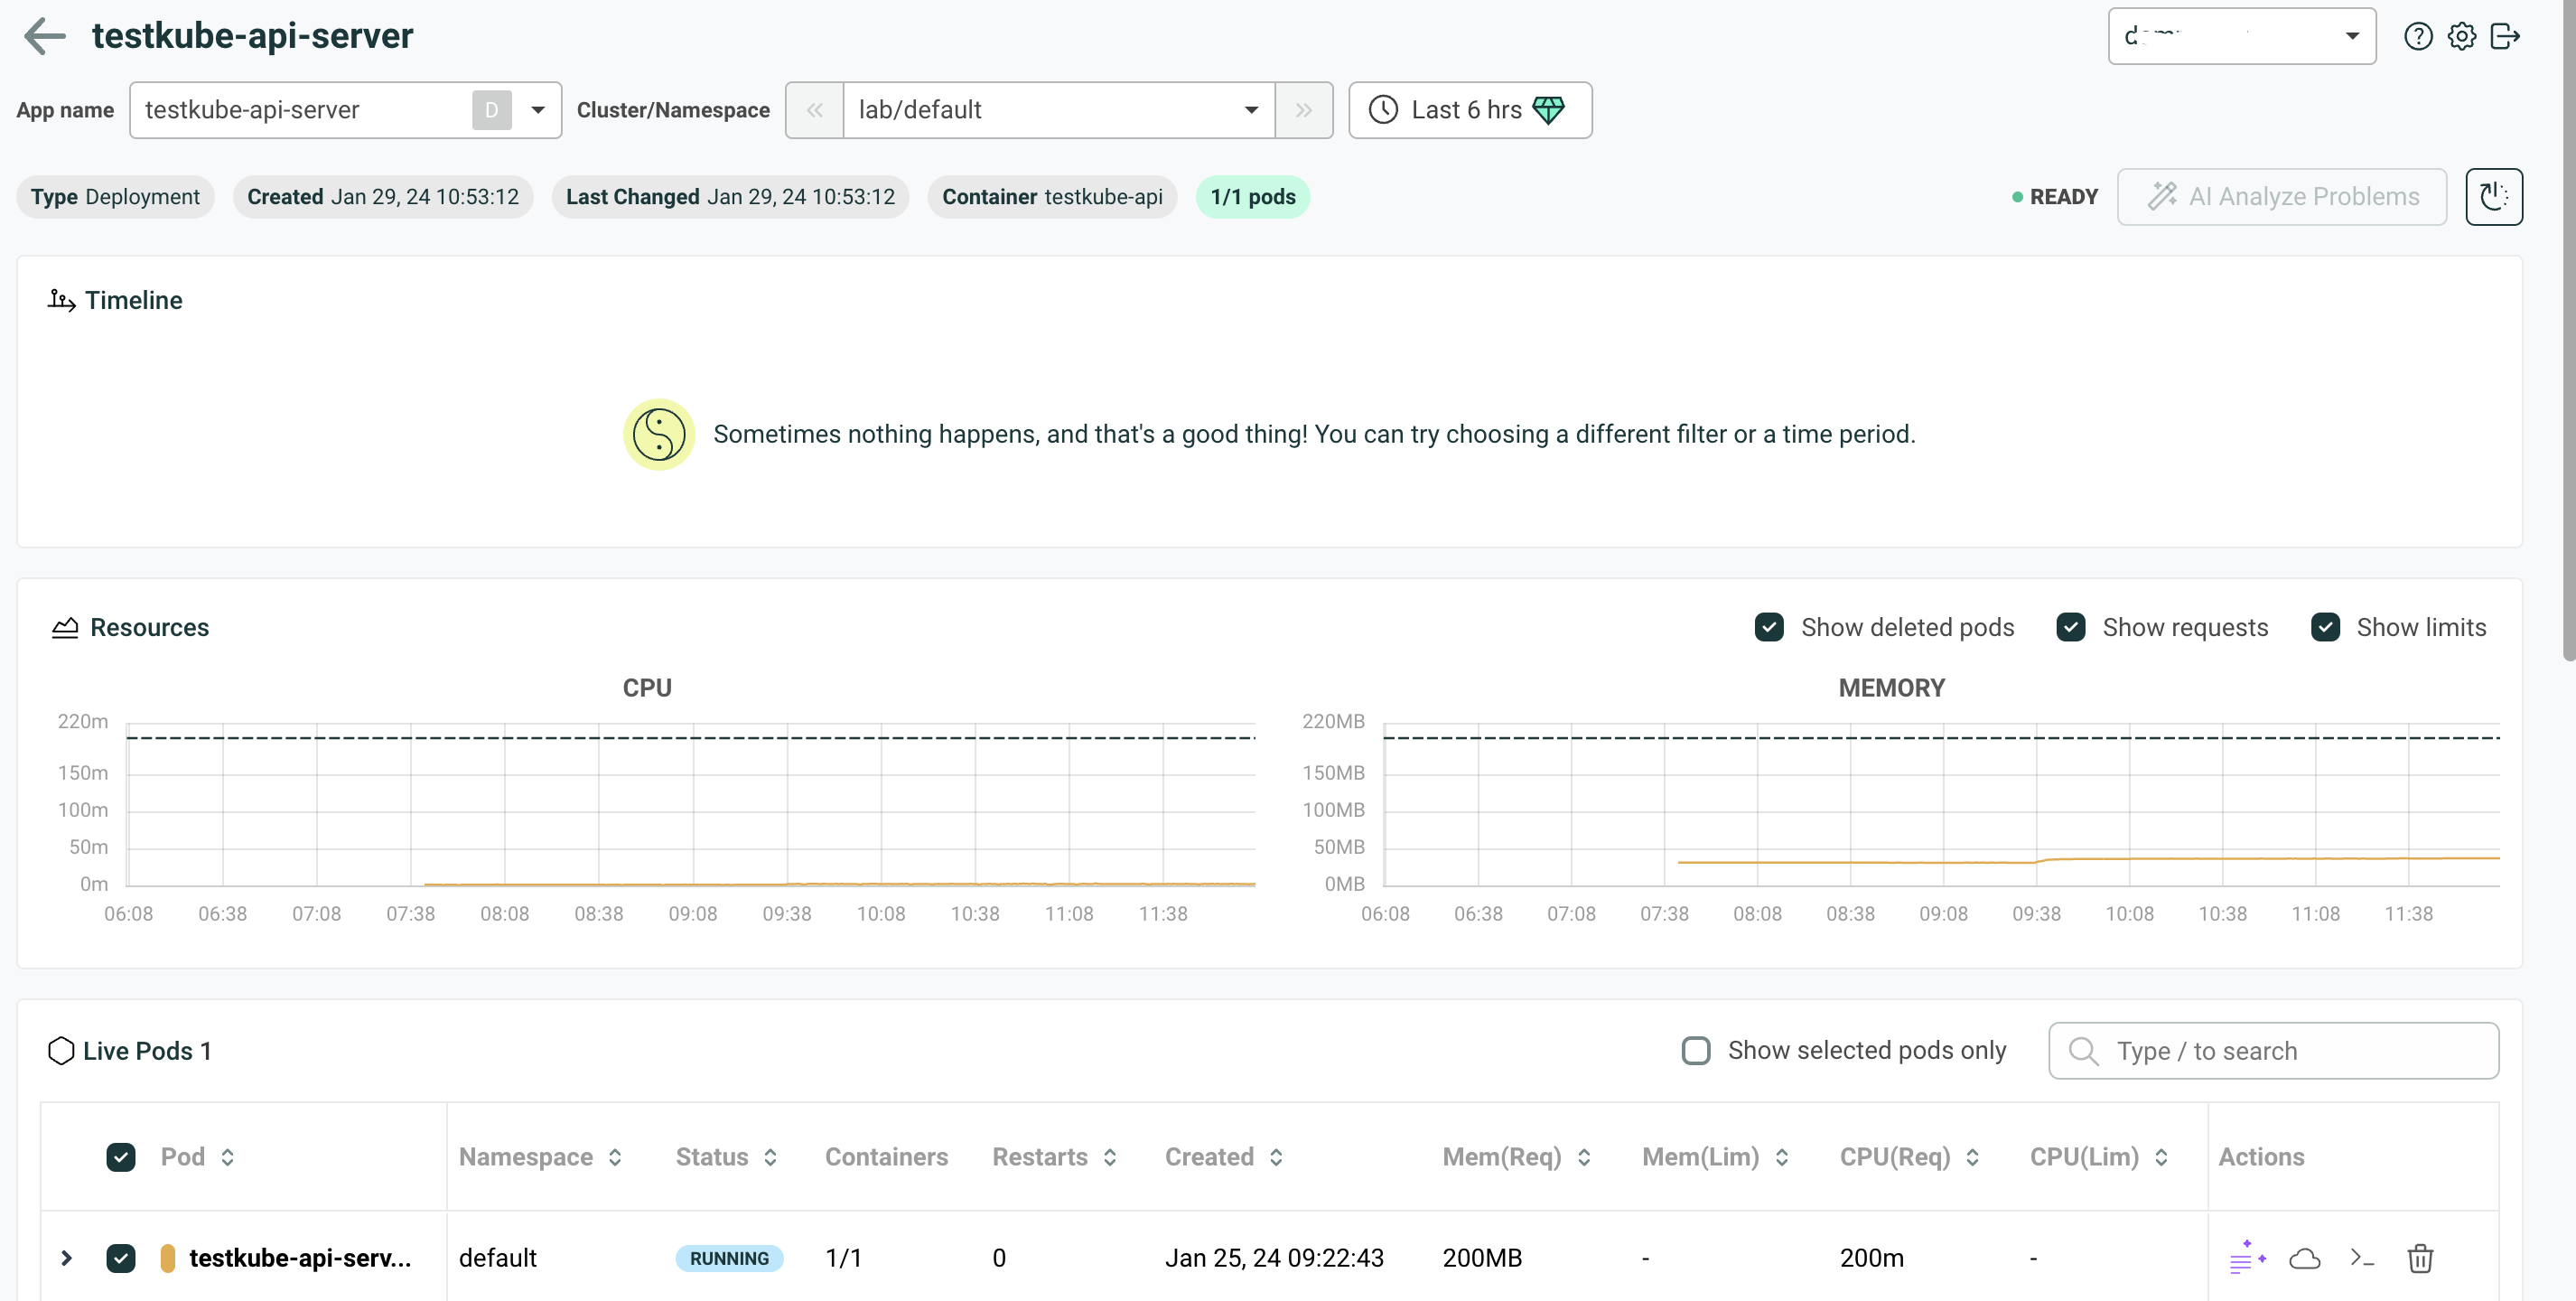The height and width of the screenshot is (1301, 2576).
Task: Toggle Show requests checkbox
Action: coord(2070,627)
